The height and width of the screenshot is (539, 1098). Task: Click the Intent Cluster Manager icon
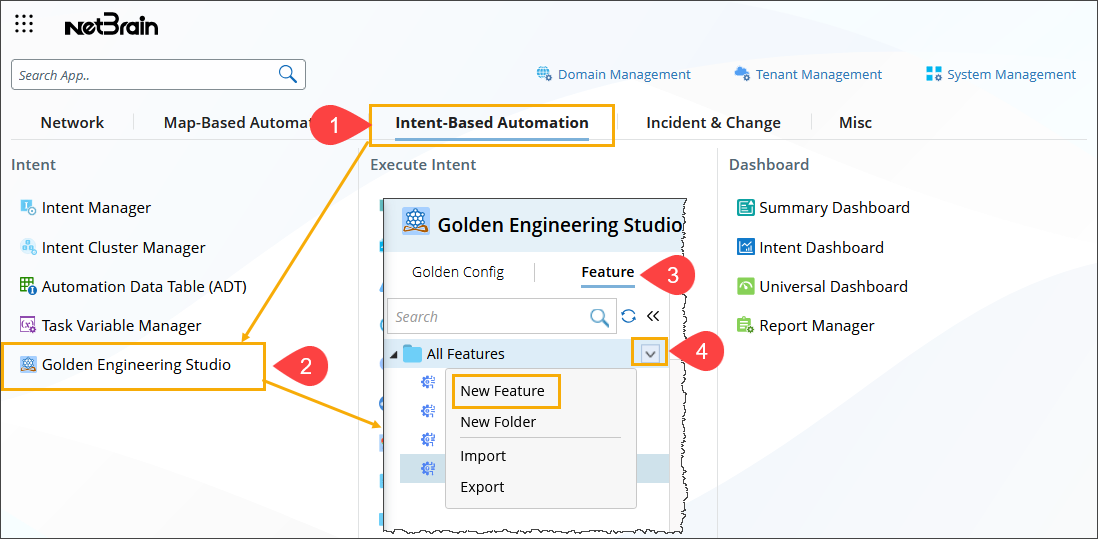point(28,247)
